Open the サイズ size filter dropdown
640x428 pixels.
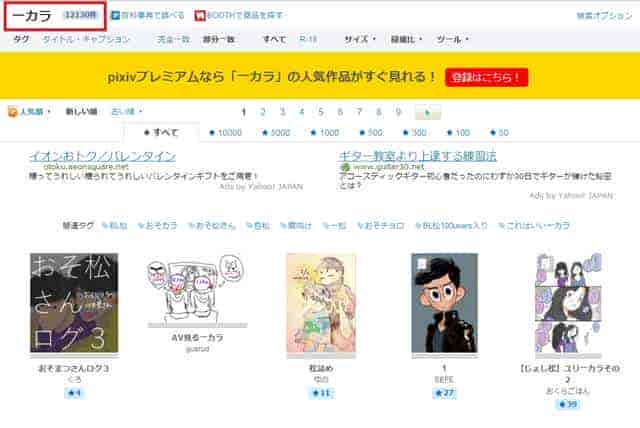[360, 40]
